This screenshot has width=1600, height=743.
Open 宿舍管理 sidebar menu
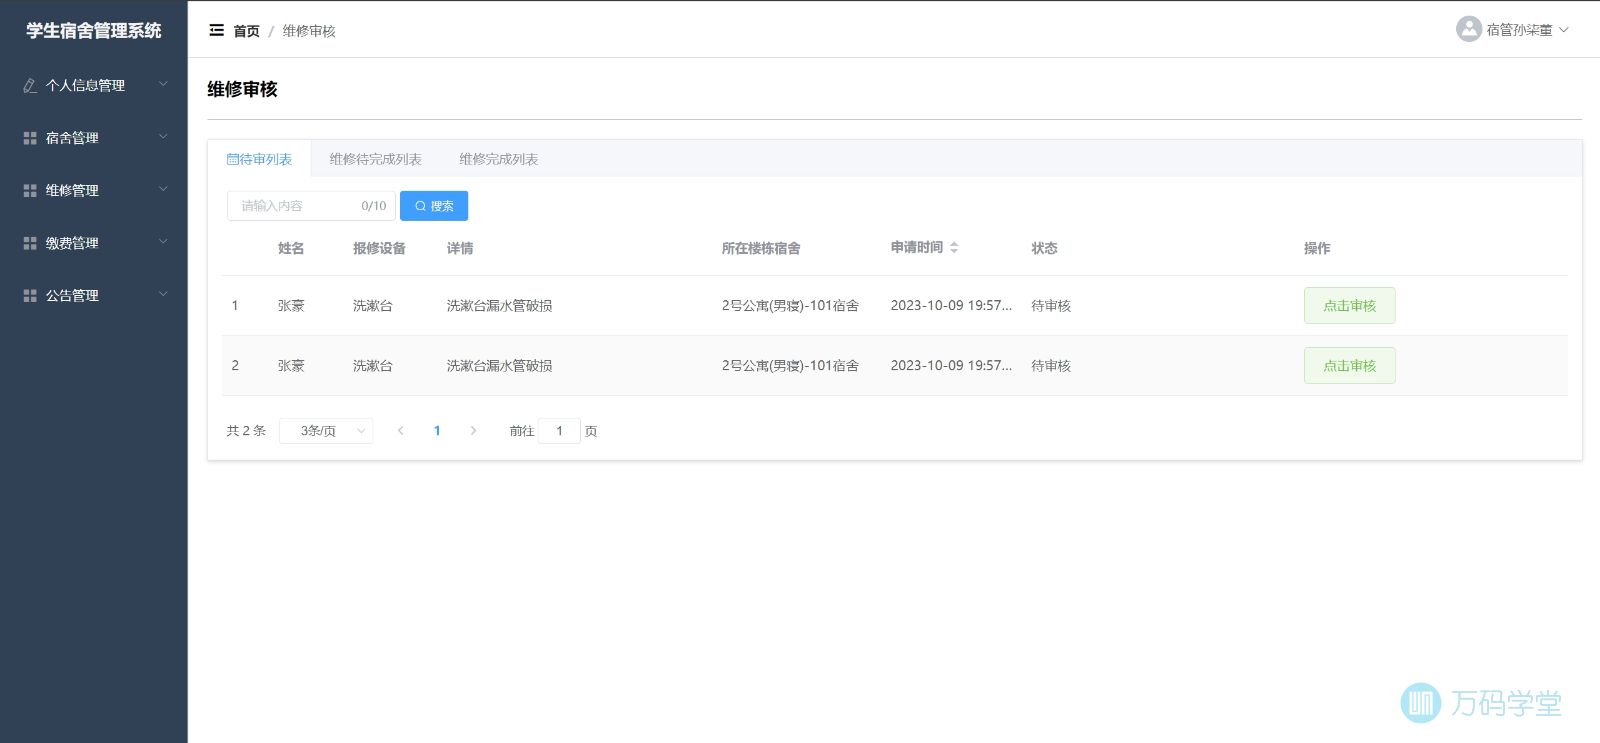click(94, 138)
